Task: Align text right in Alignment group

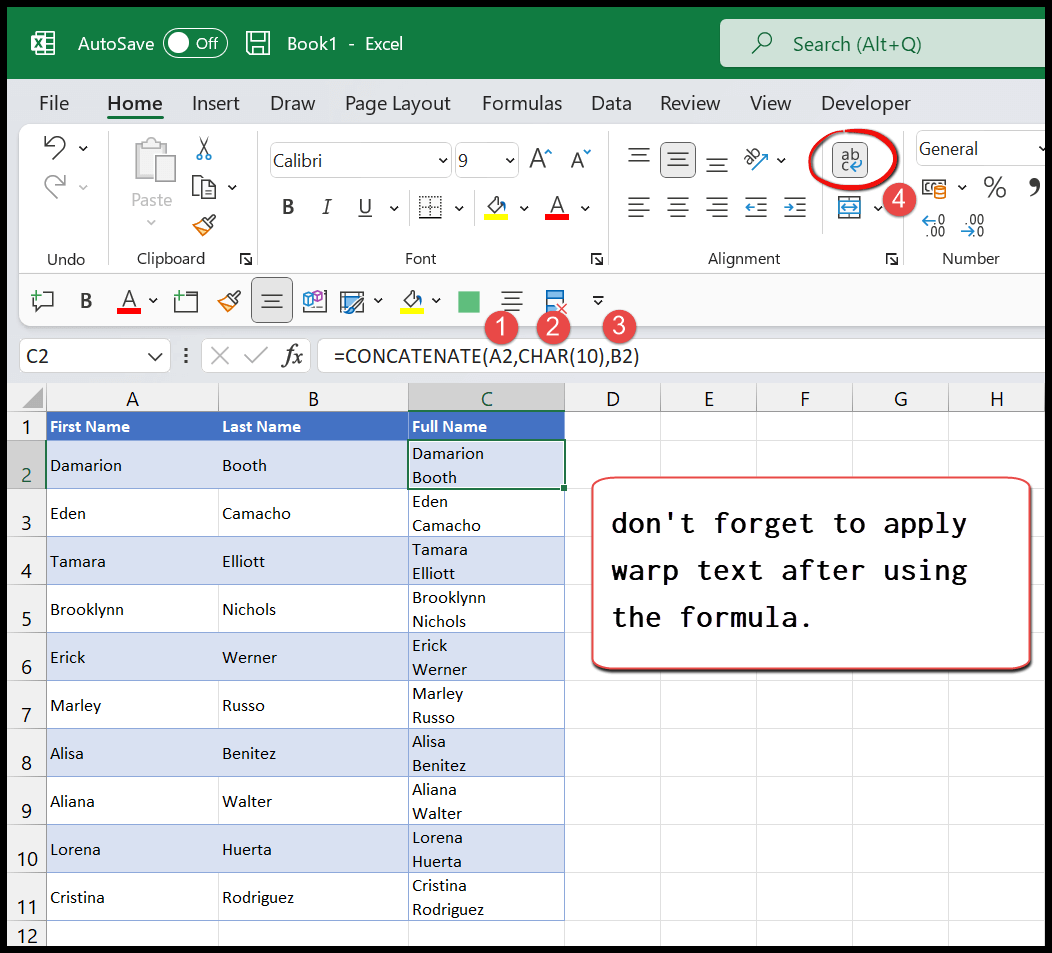Action: [717, 207]
